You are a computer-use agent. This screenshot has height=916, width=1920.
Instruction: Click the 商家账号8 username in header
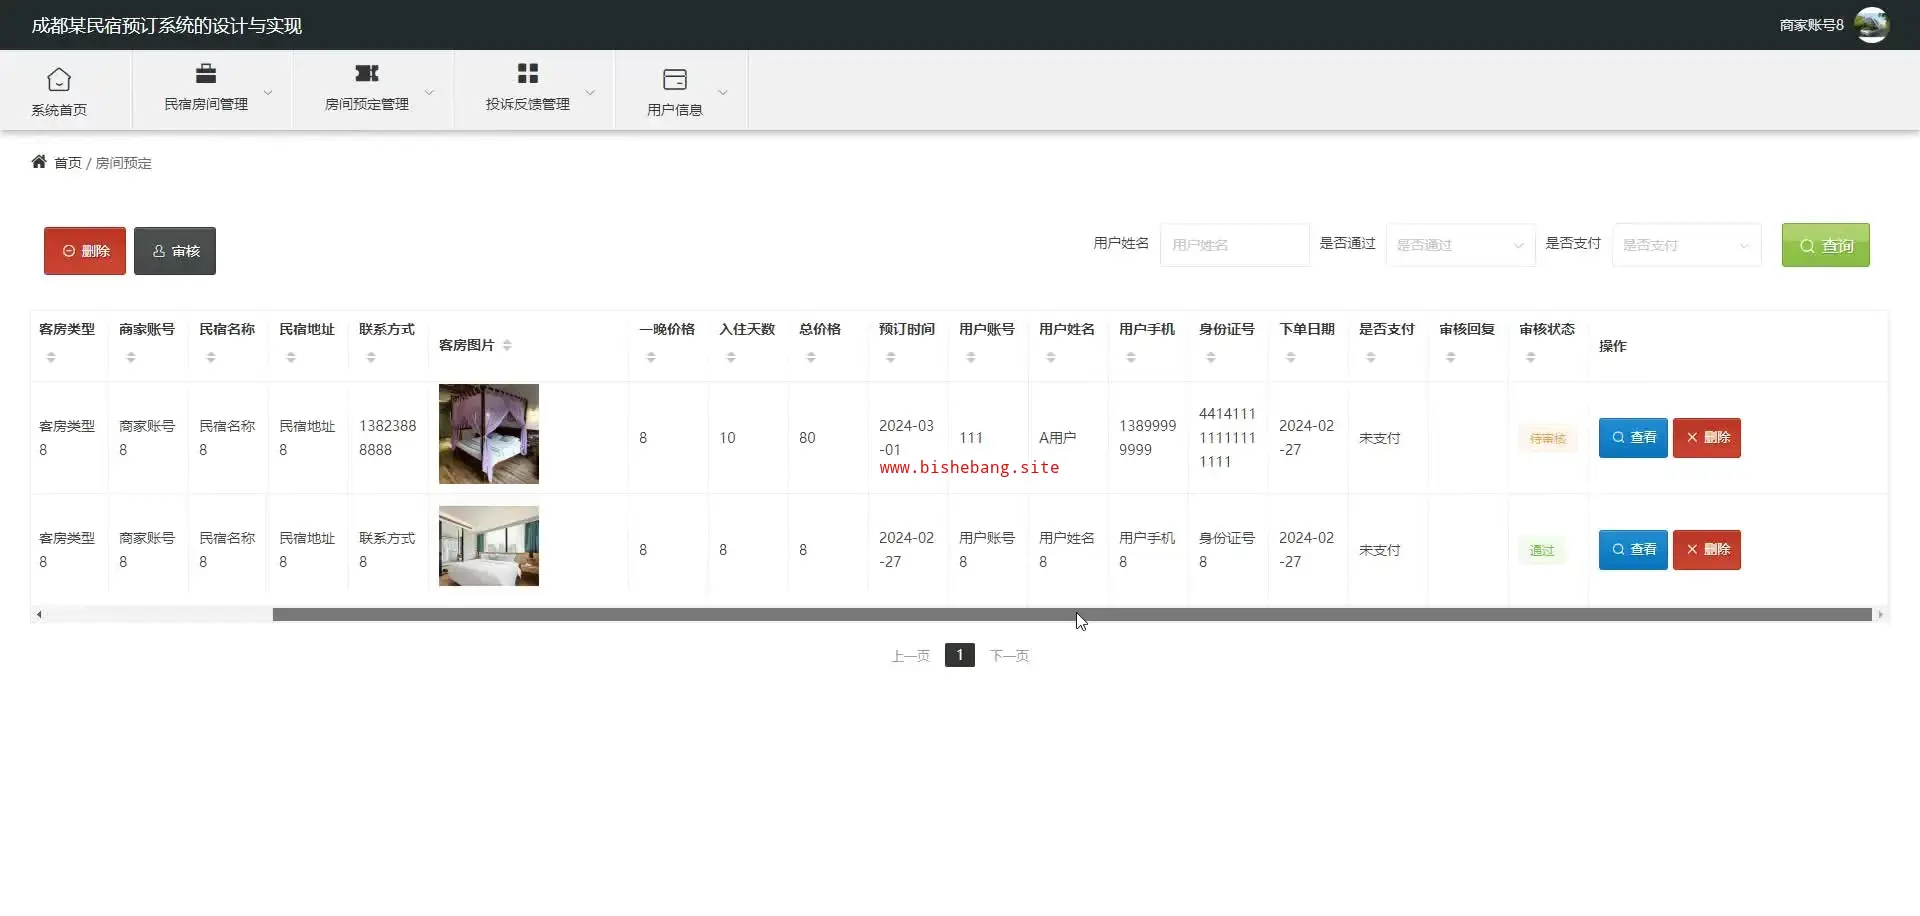(x=1811, y=25)
